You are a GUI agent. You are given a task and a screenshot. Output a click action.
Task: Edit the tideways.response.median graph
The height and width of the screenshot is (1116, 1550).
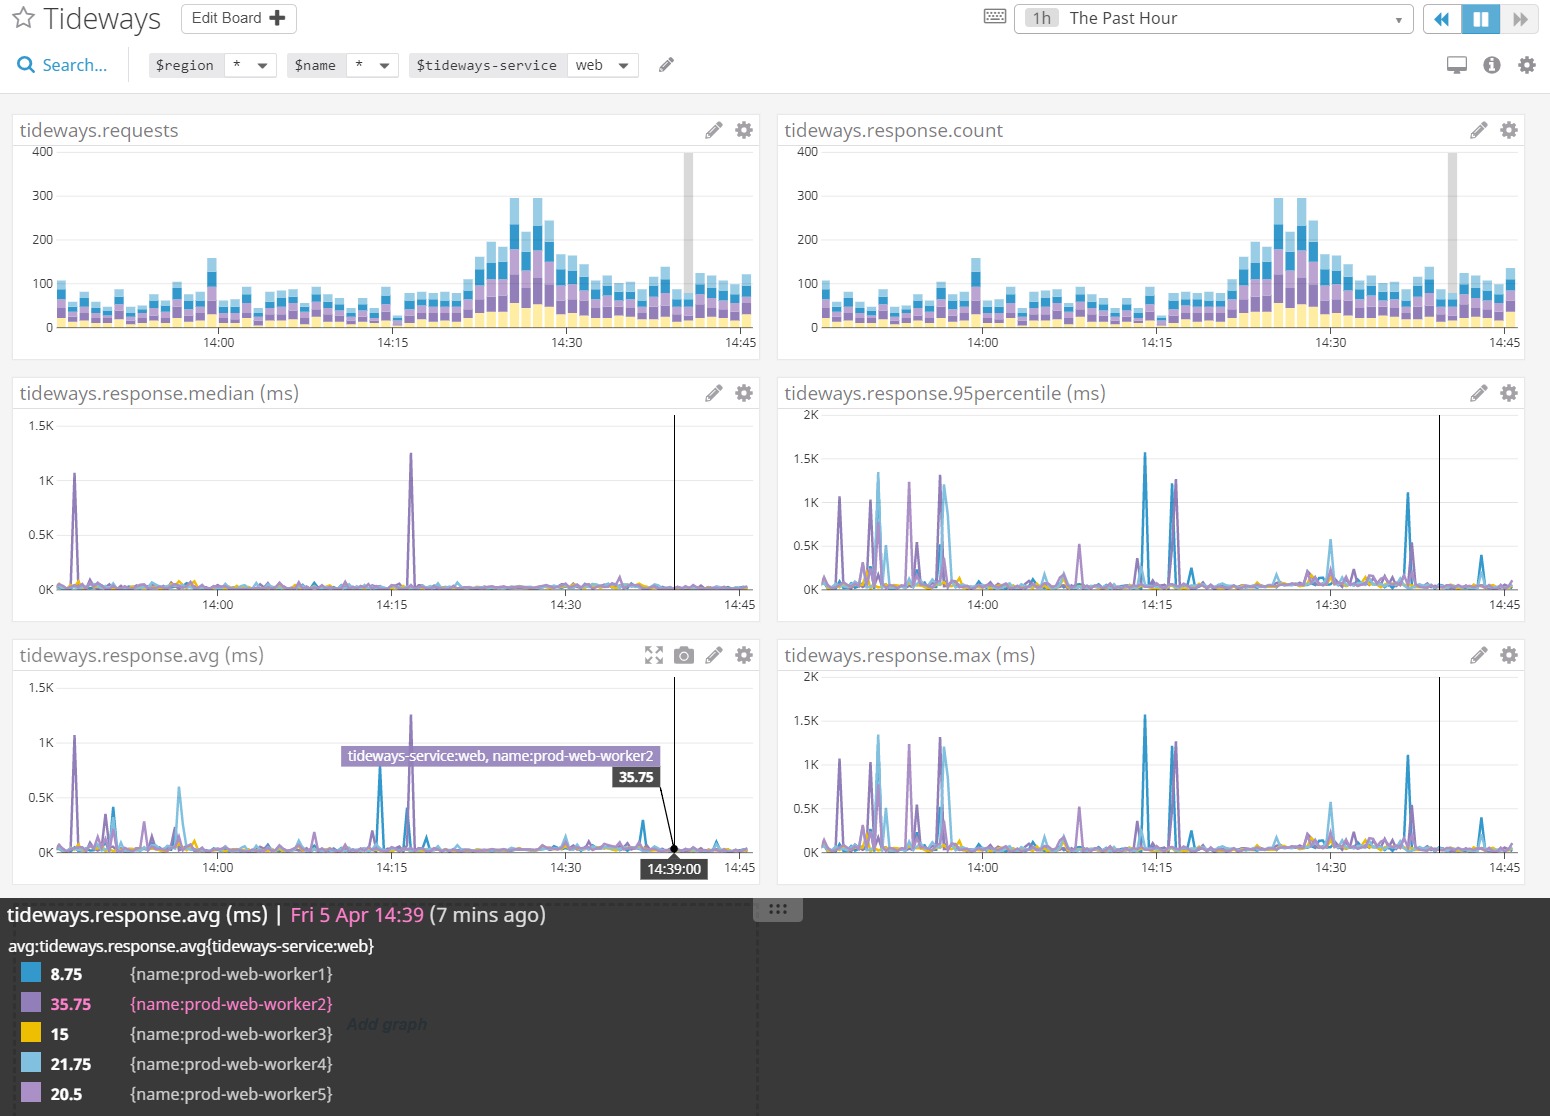(x=714, y=393)
